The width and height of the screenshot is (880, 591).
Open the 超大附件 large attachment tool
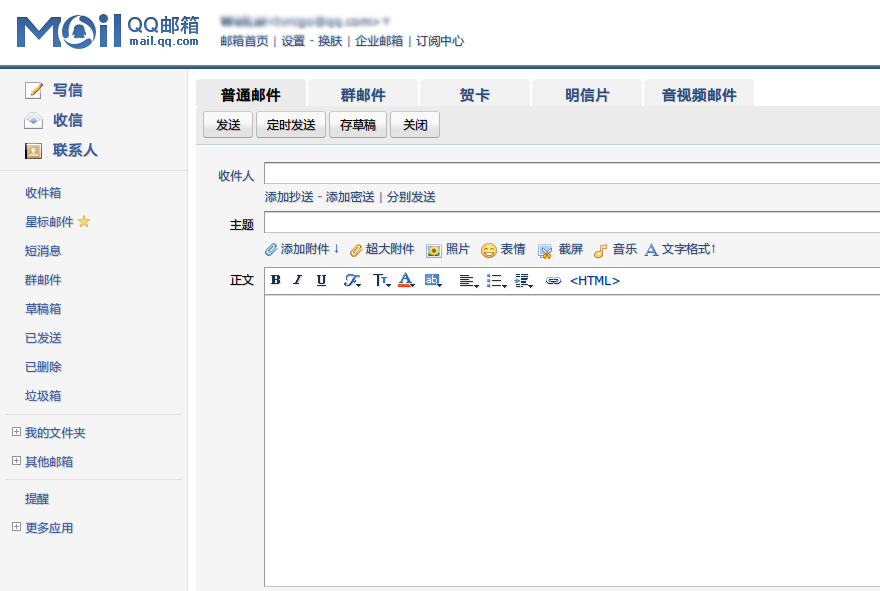(x=355, y=250)
